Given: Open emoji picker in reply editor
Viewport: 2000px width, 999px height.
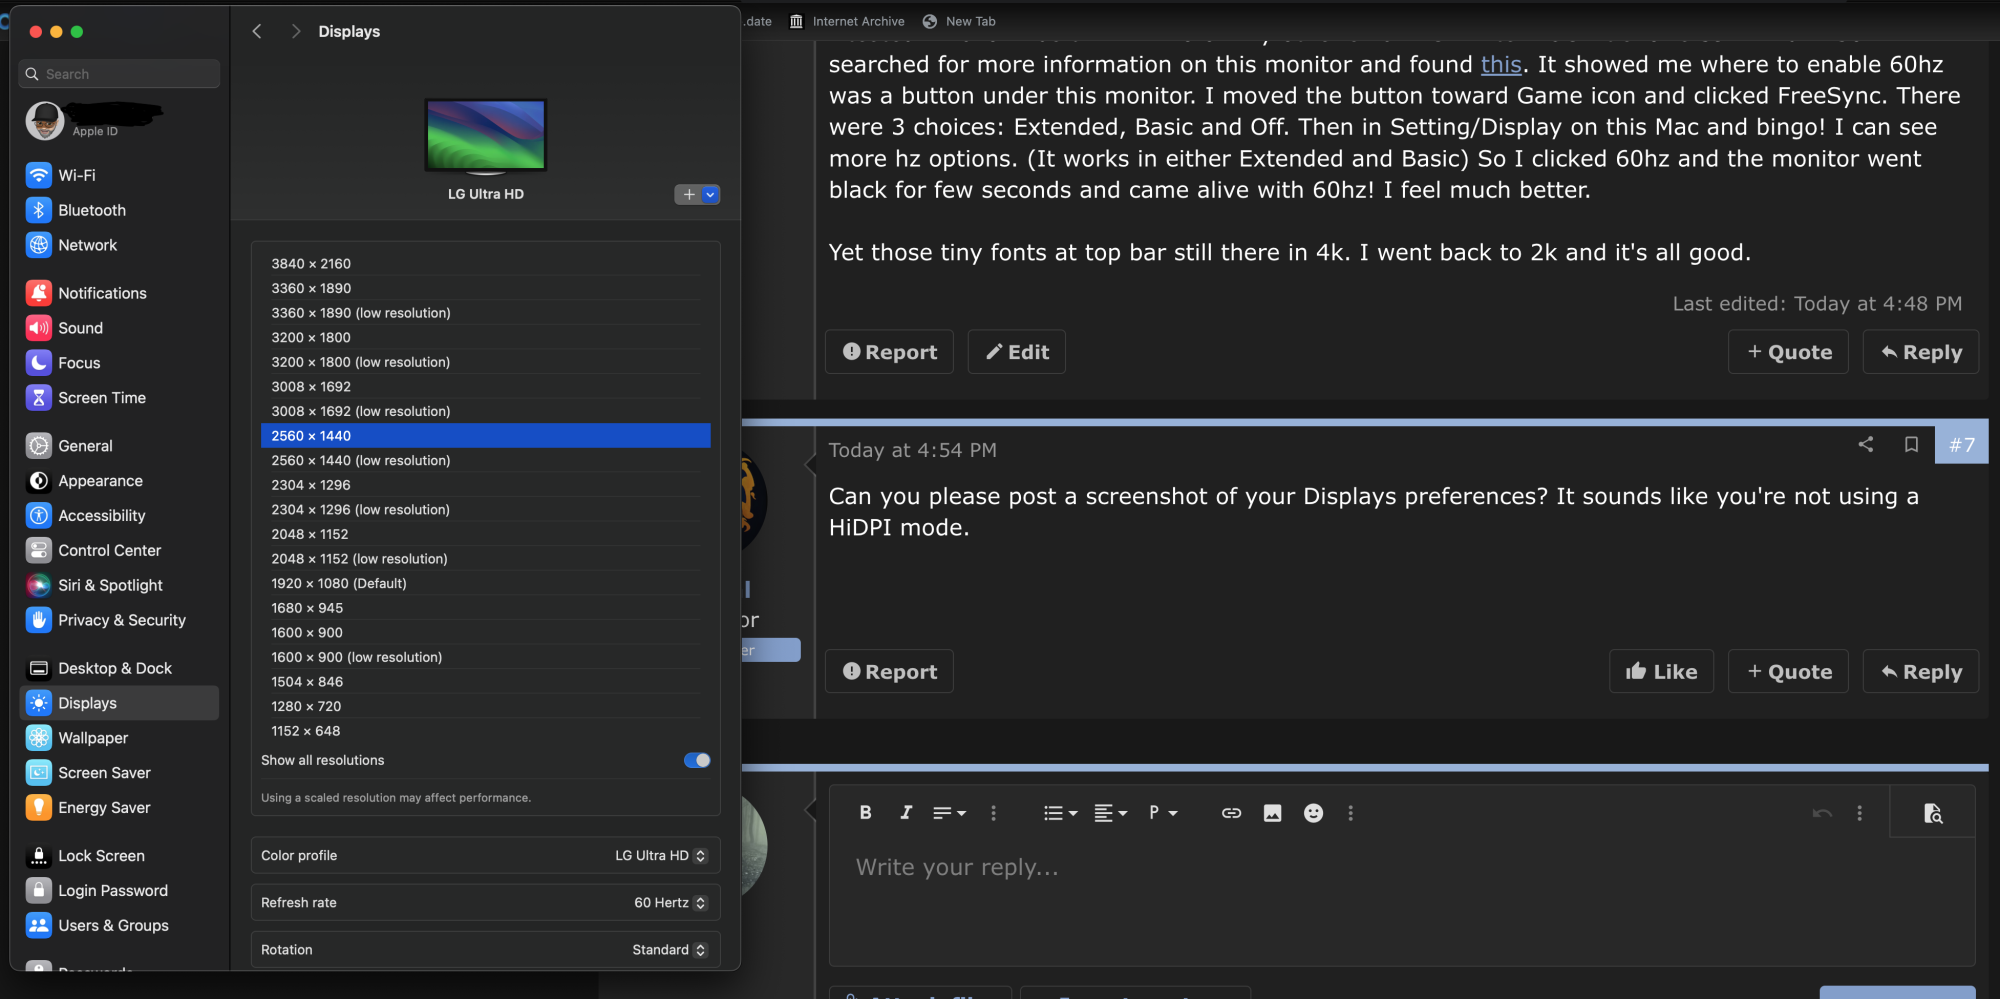Looking at the screenshot, I should point(1313,813).
